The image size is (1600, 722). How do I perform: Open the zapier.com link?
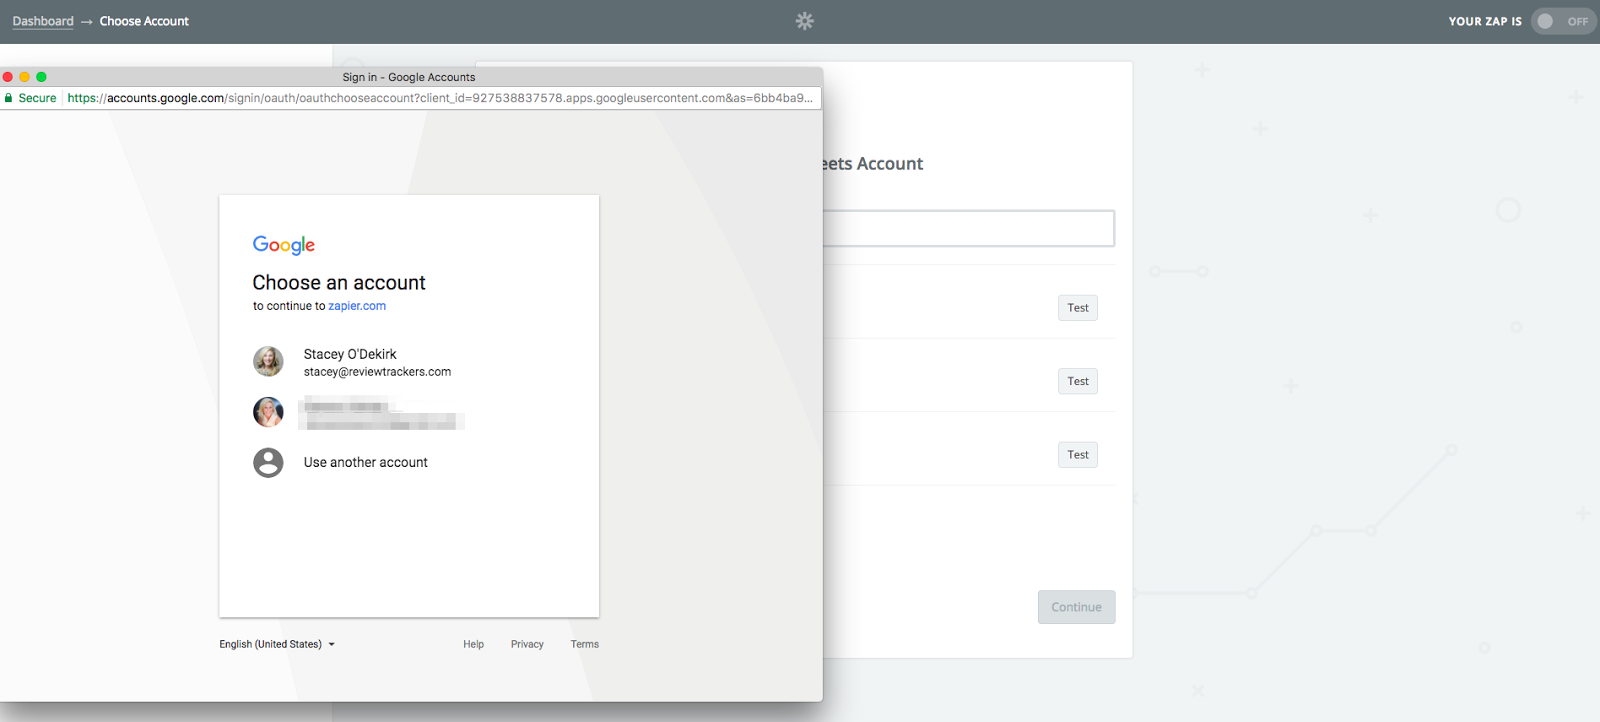pyautogui.click(x=357, y=306)
